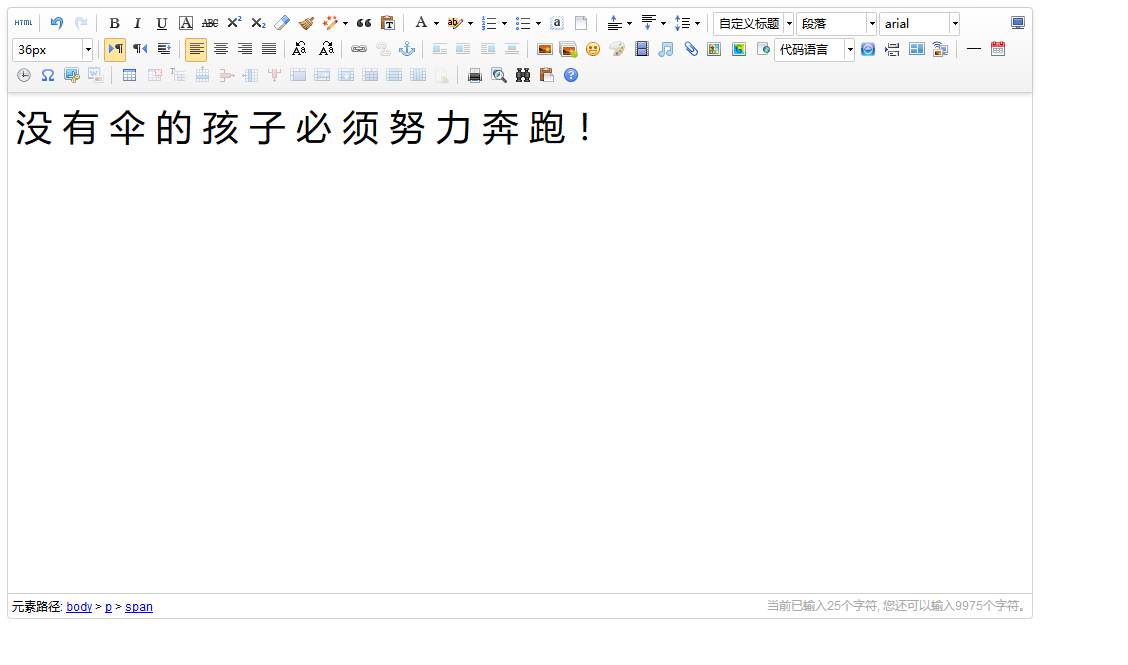
Task: Select the format painter brush
Action: [306, 23]
